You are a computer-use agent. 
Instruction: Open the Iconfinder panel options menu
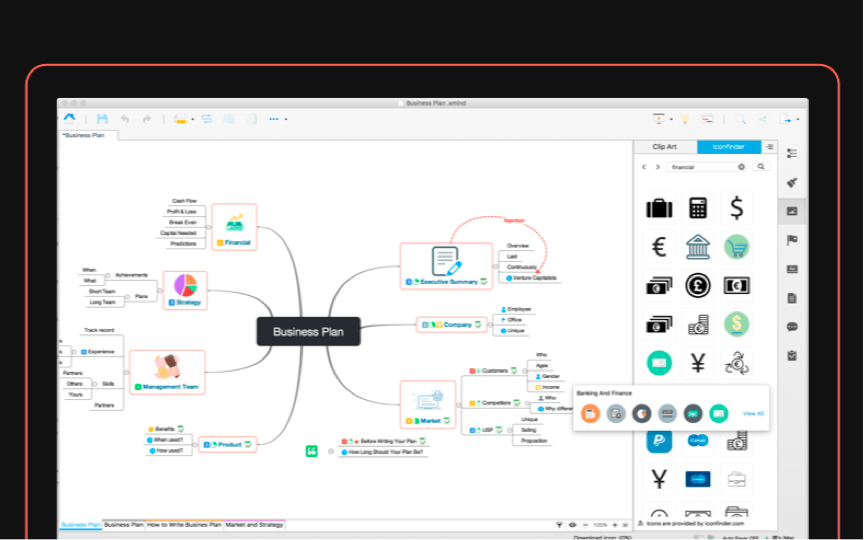[769, 147]
